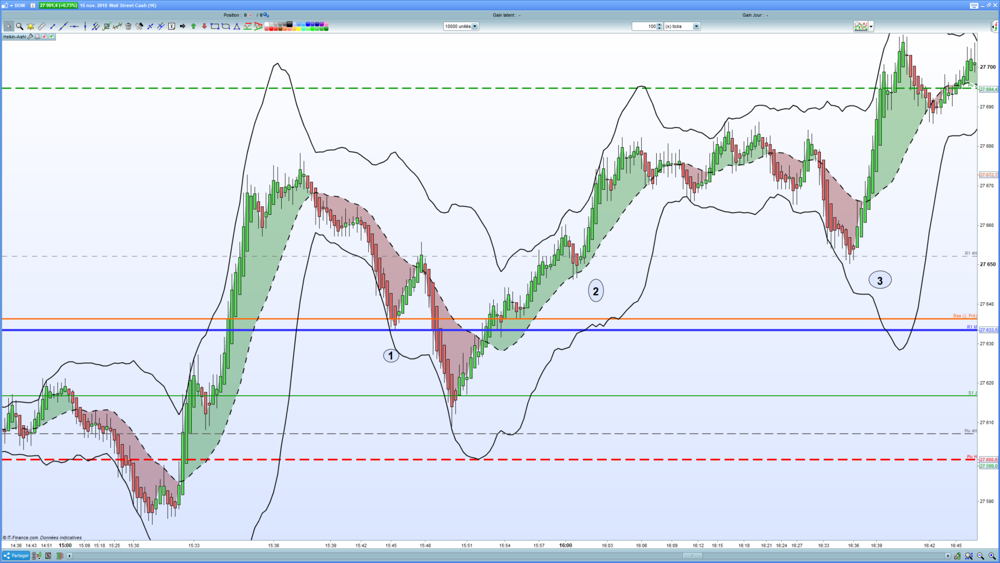Select the rectangle drawing tool

click(x=215, y=26)
